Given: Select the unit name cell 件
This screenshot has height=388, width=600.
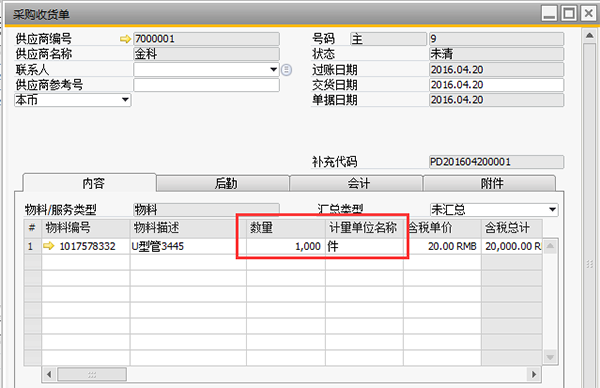Looking at the screenshot, I should 364,246.
